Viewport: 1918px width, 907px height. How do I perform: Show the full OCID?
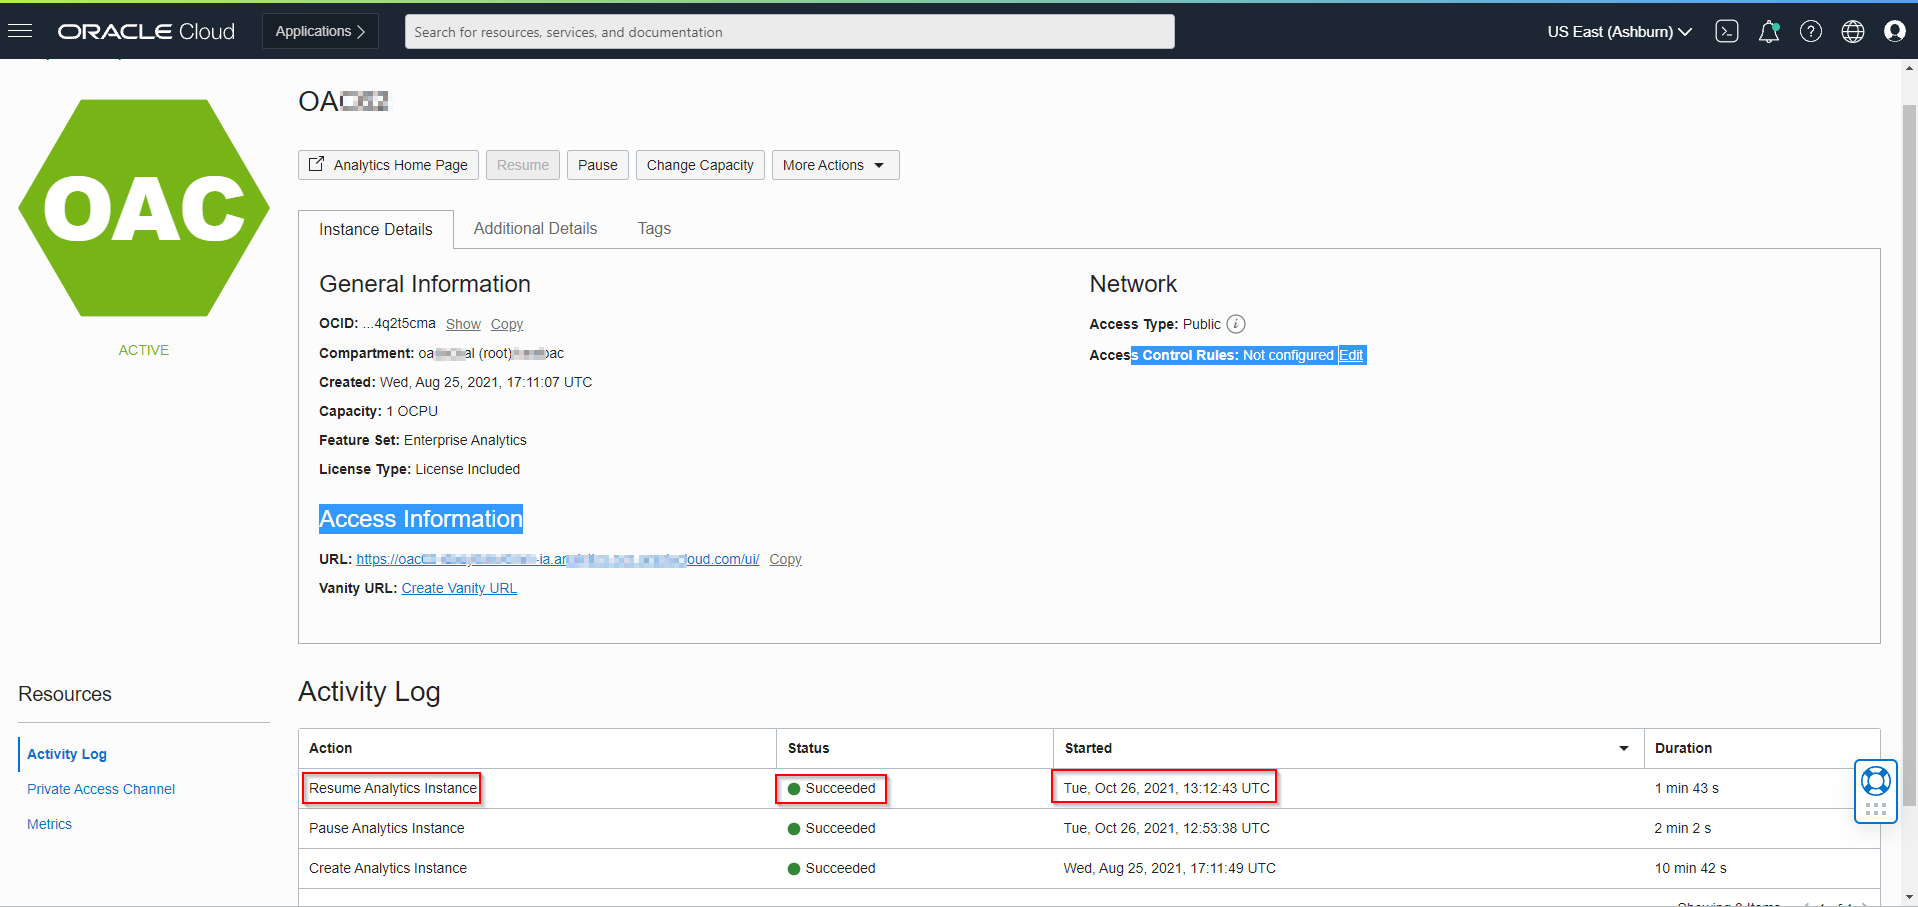click(x=463, y=324)
